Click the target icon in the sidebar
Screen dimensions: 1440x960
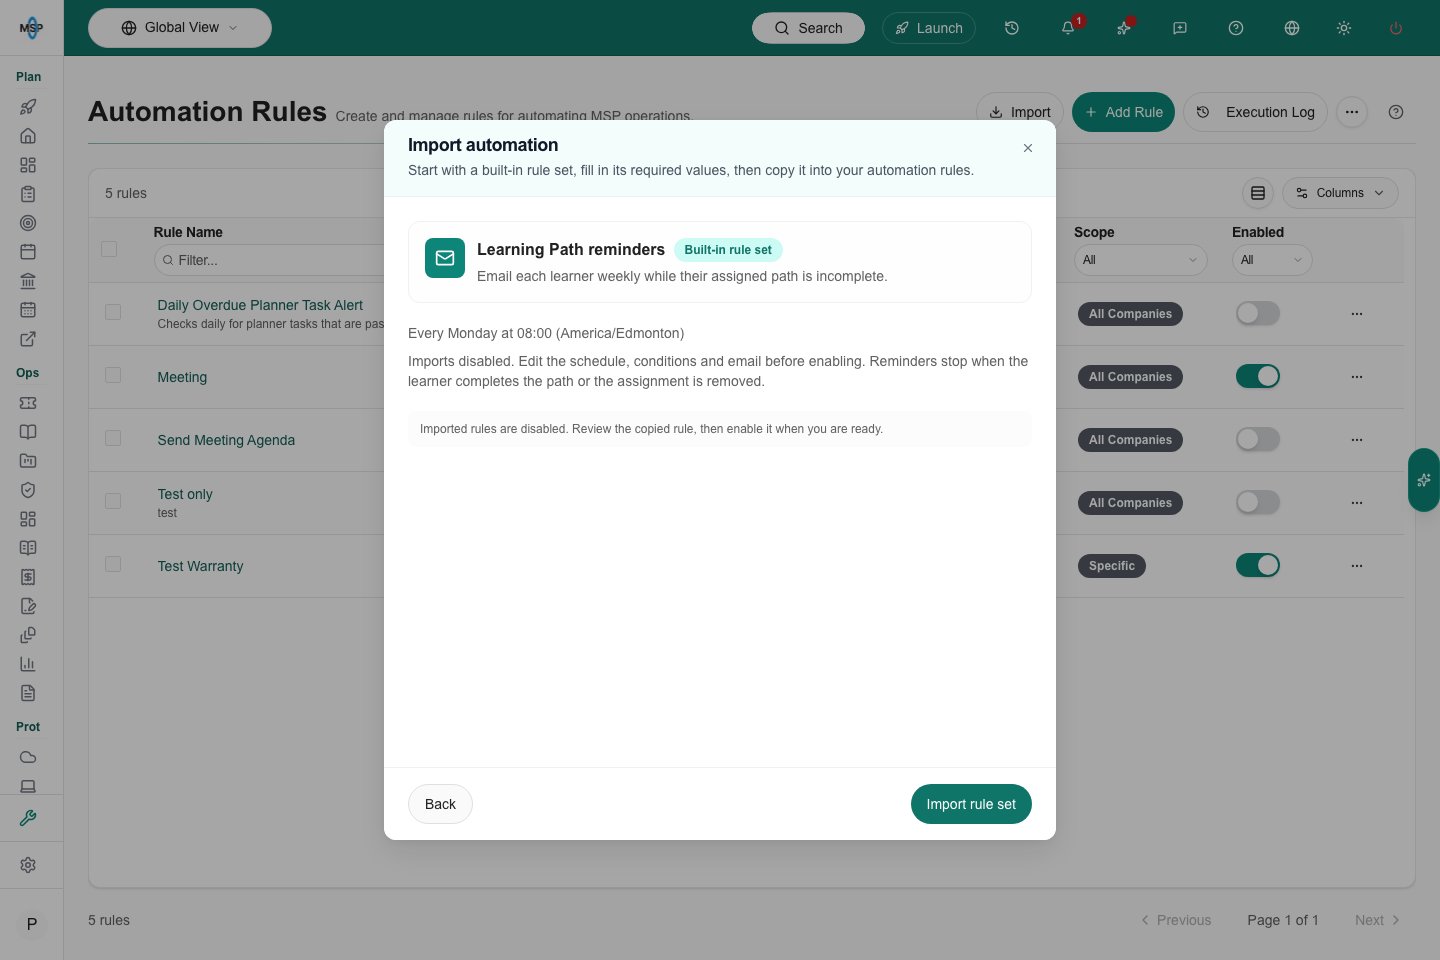coord(28,223)
